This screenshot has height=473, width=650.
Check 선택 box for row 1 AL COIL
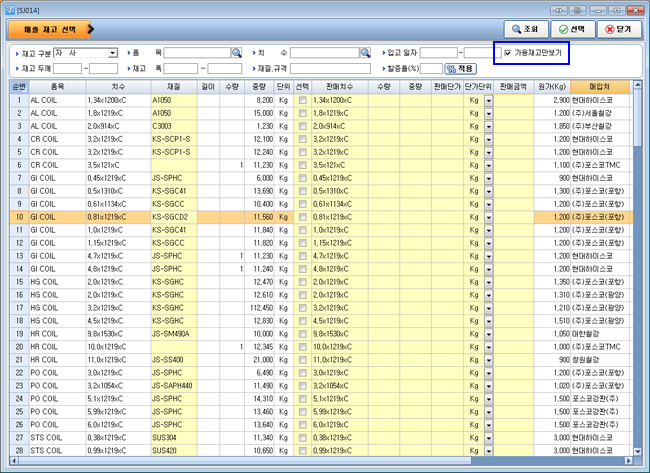coord(303,100)
